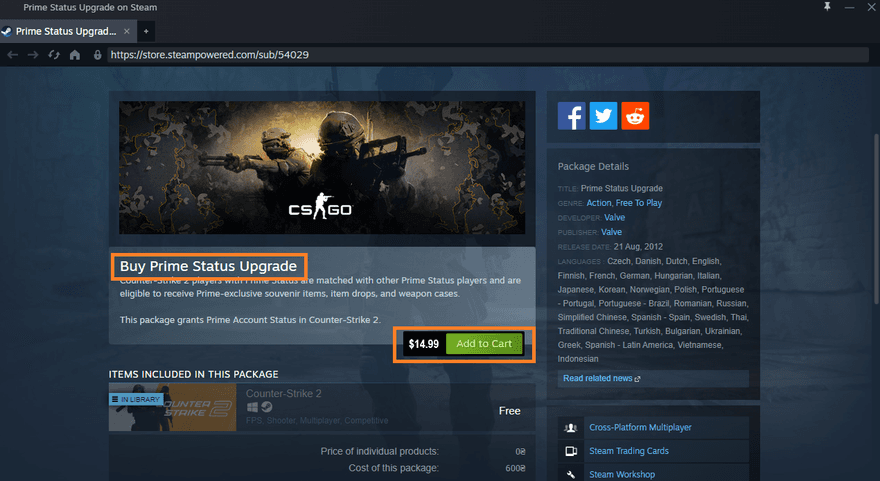Click the browser forward arrow
This screenshot has width=880, height=481.
coord(32,55)
